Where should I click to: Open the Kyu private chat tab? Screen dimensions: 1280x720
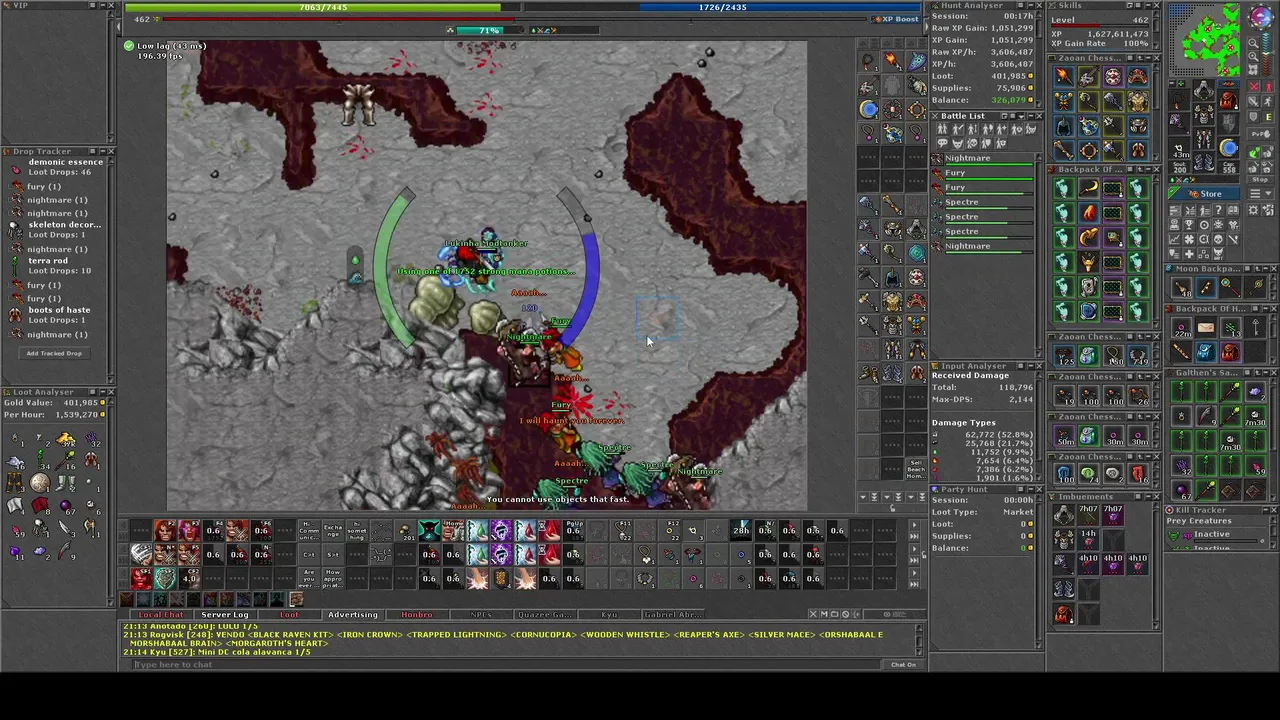609,614
